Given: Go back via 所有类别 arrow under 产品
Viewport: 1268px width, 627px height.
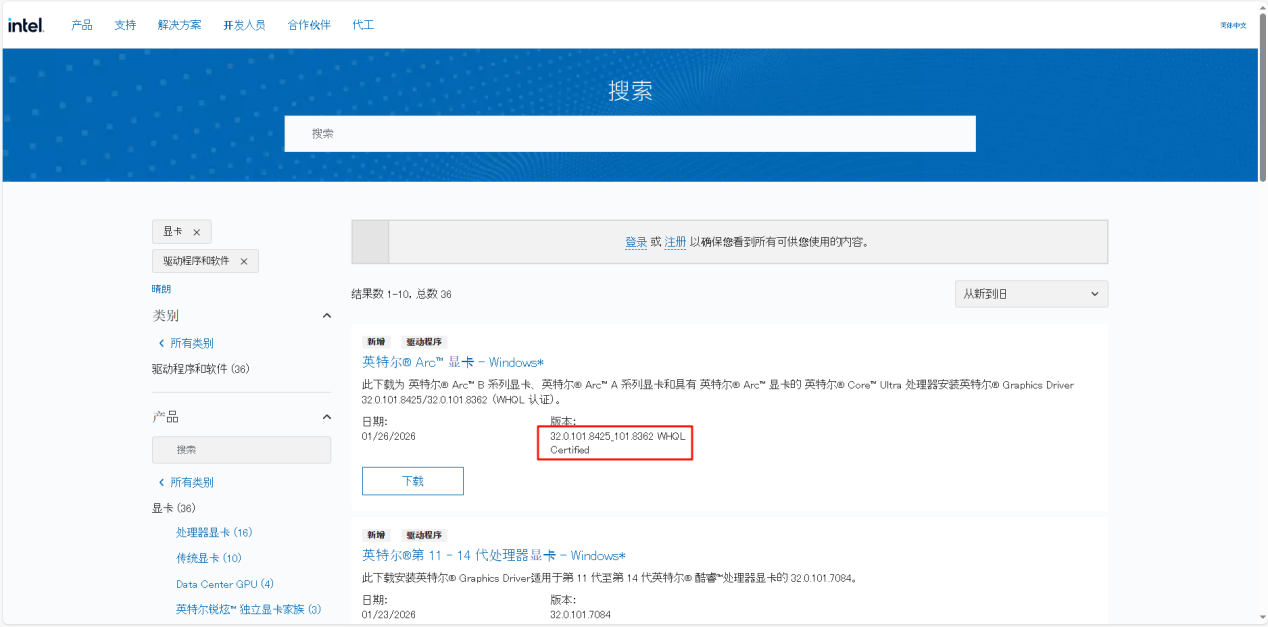Looking at the screenshot, I should (x=162, y=482).
